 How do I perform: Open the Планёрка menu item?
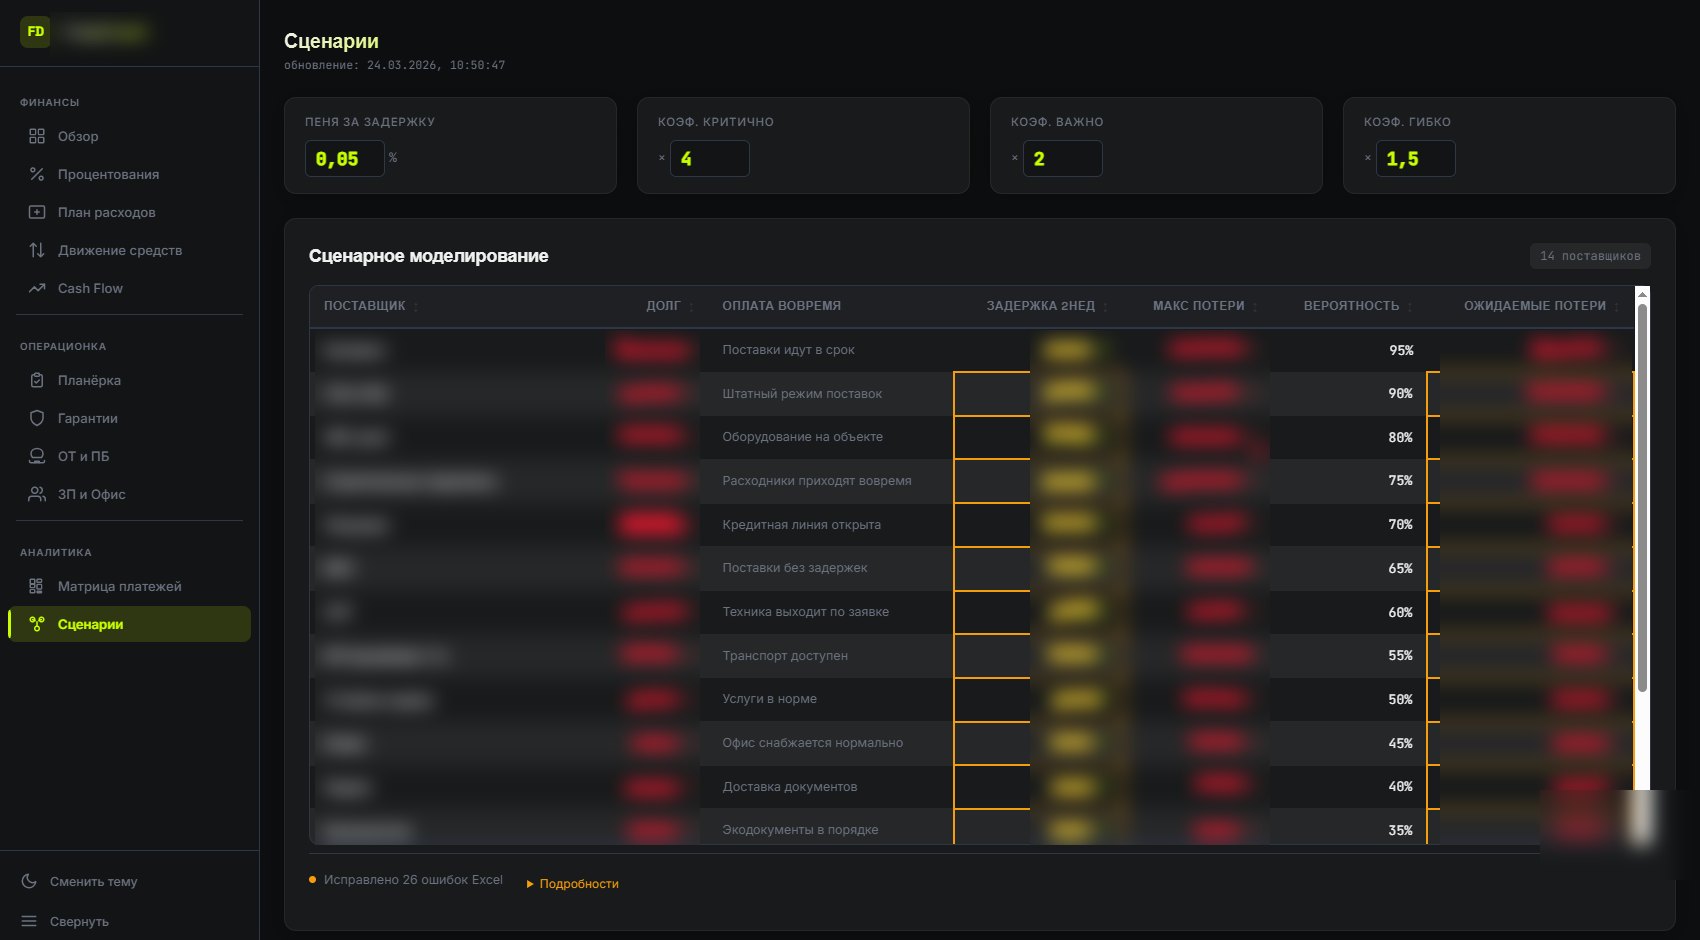click(129, 380)
